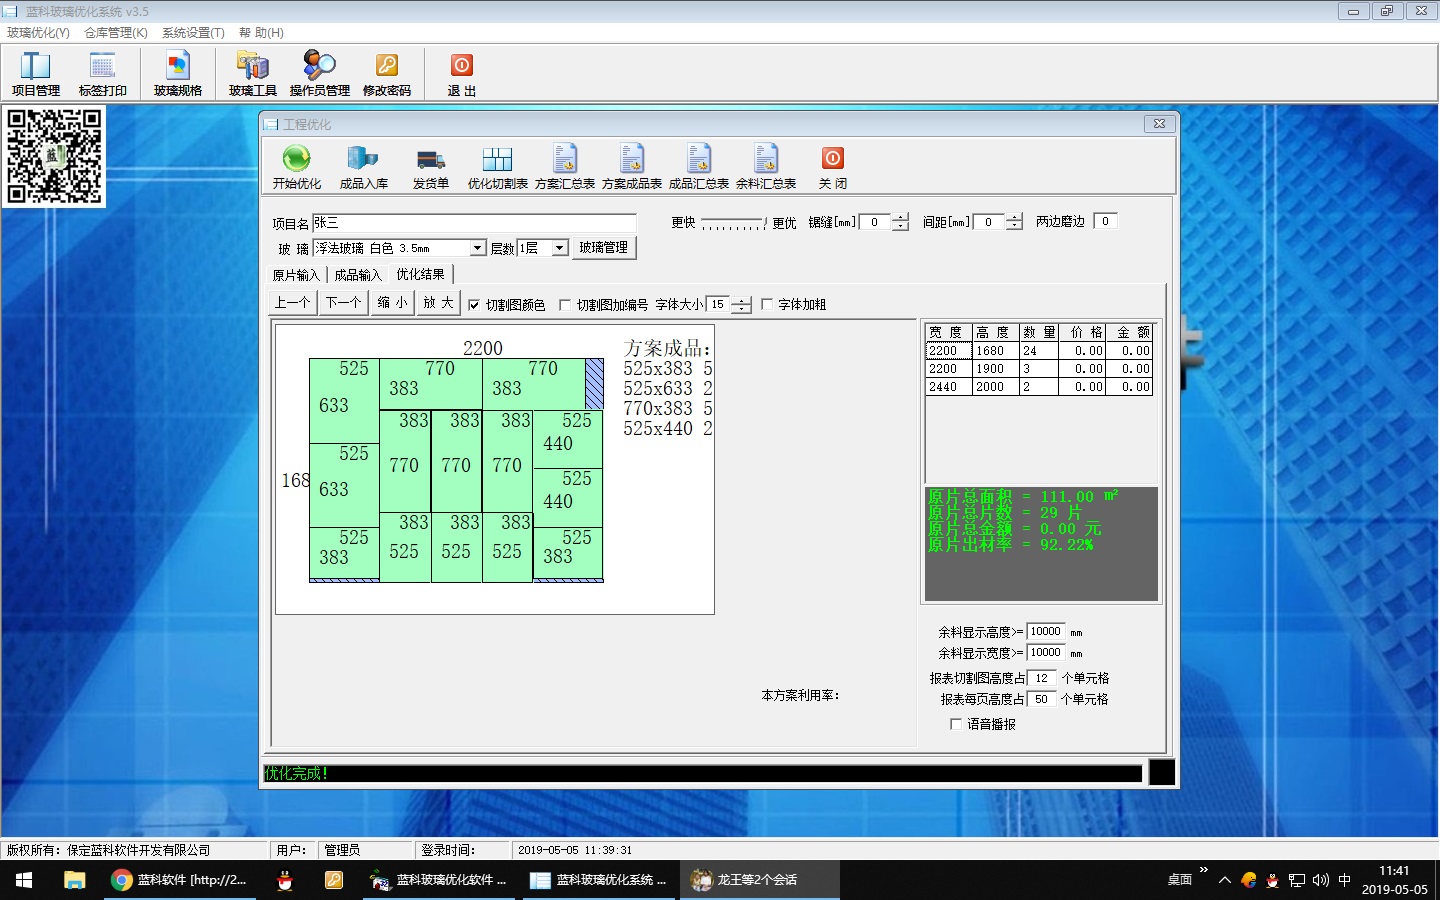
Task: Enable the 语音播报 voice broadcast checkbox
Action: [956, 724]
